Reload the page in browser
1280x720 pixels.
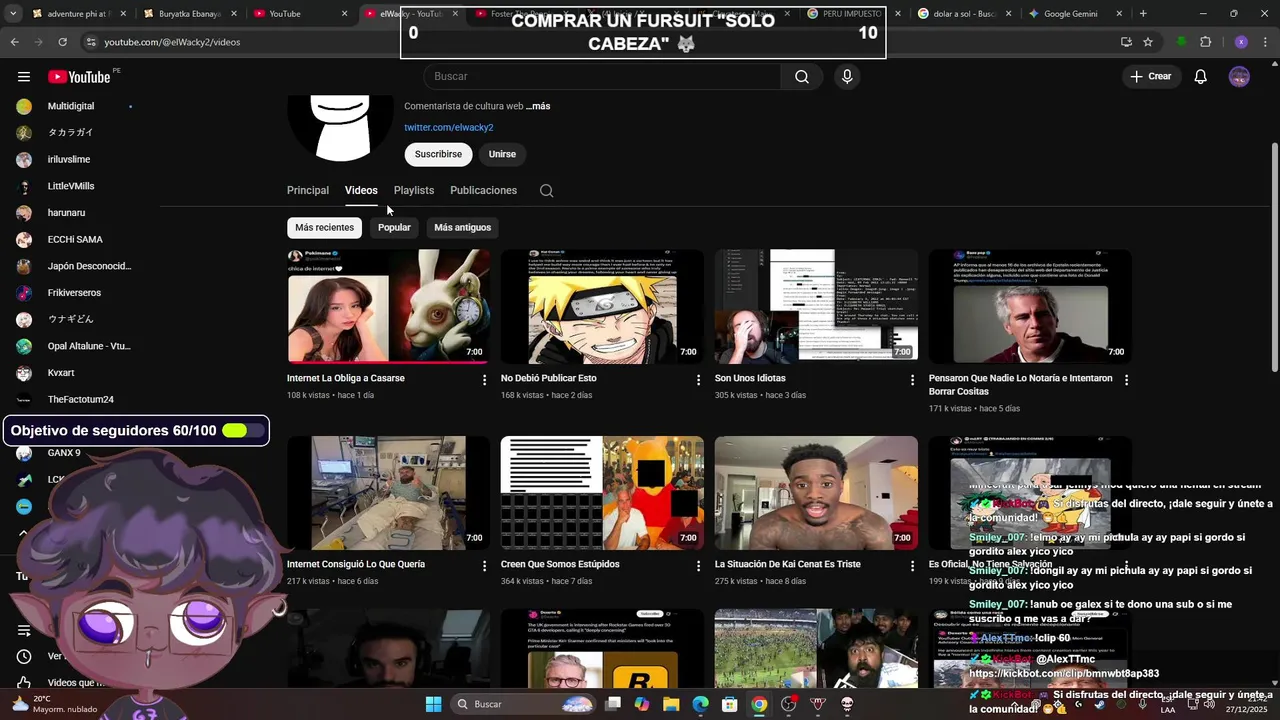pyautogui.click(x=62, y=42)
